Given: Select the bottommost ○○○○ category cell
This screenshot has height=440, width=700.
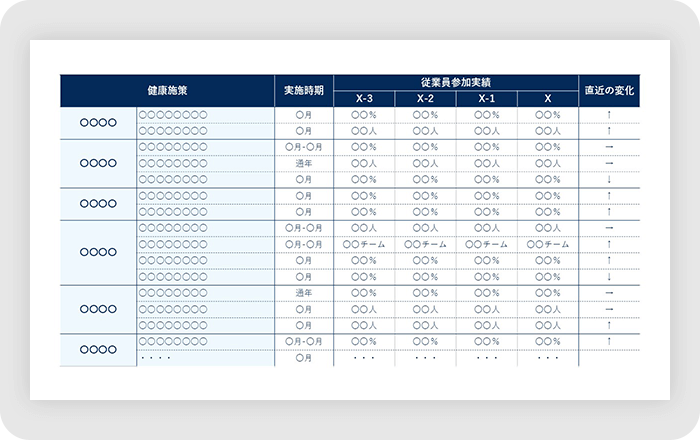Looking at the screenshot, I should pos(98,349).
